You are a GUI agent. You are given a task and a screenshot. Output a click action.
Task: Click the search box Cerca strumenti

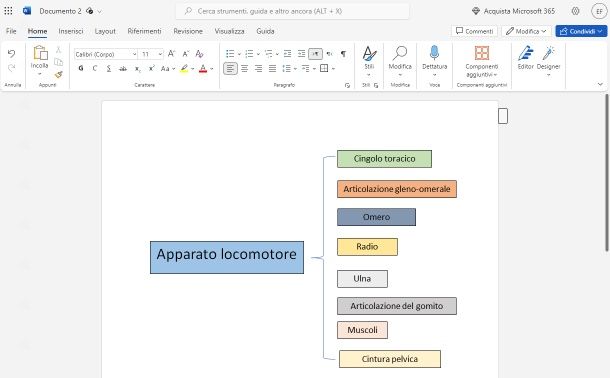coord(293,11)
